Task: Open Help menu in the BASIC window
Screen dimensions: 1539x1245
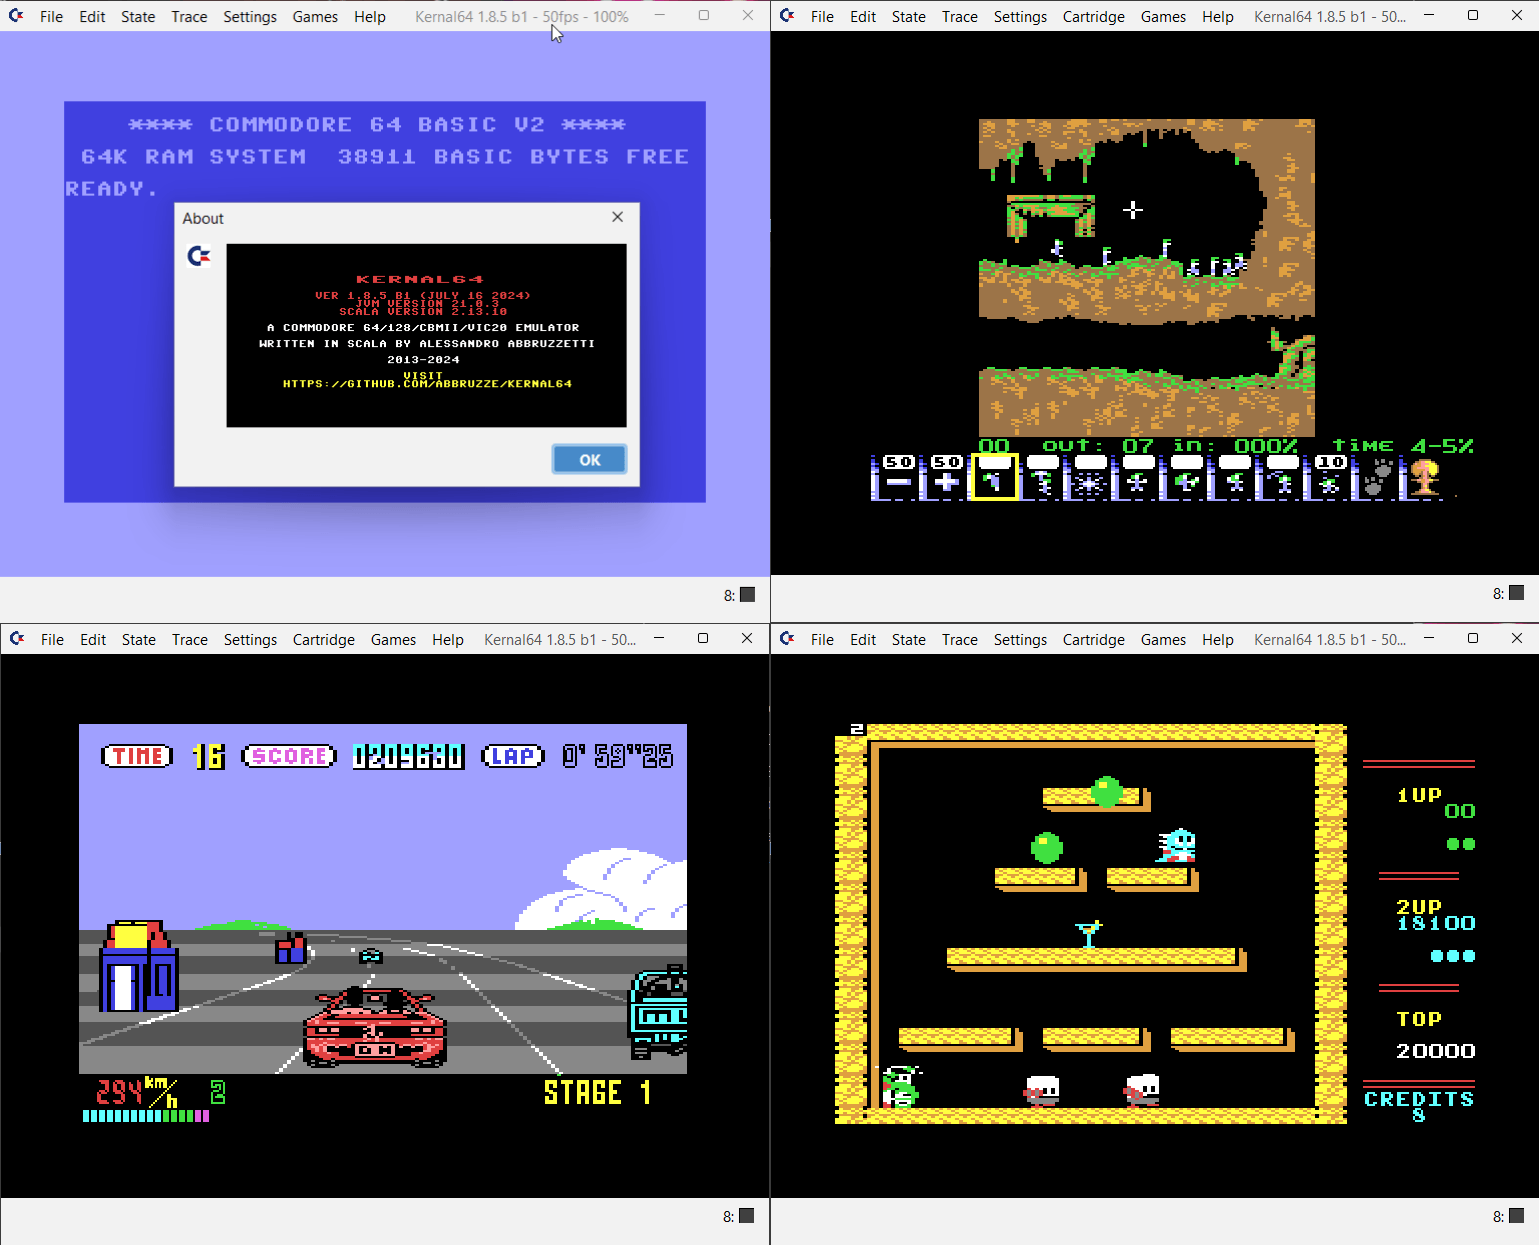Action: (370, 17)
